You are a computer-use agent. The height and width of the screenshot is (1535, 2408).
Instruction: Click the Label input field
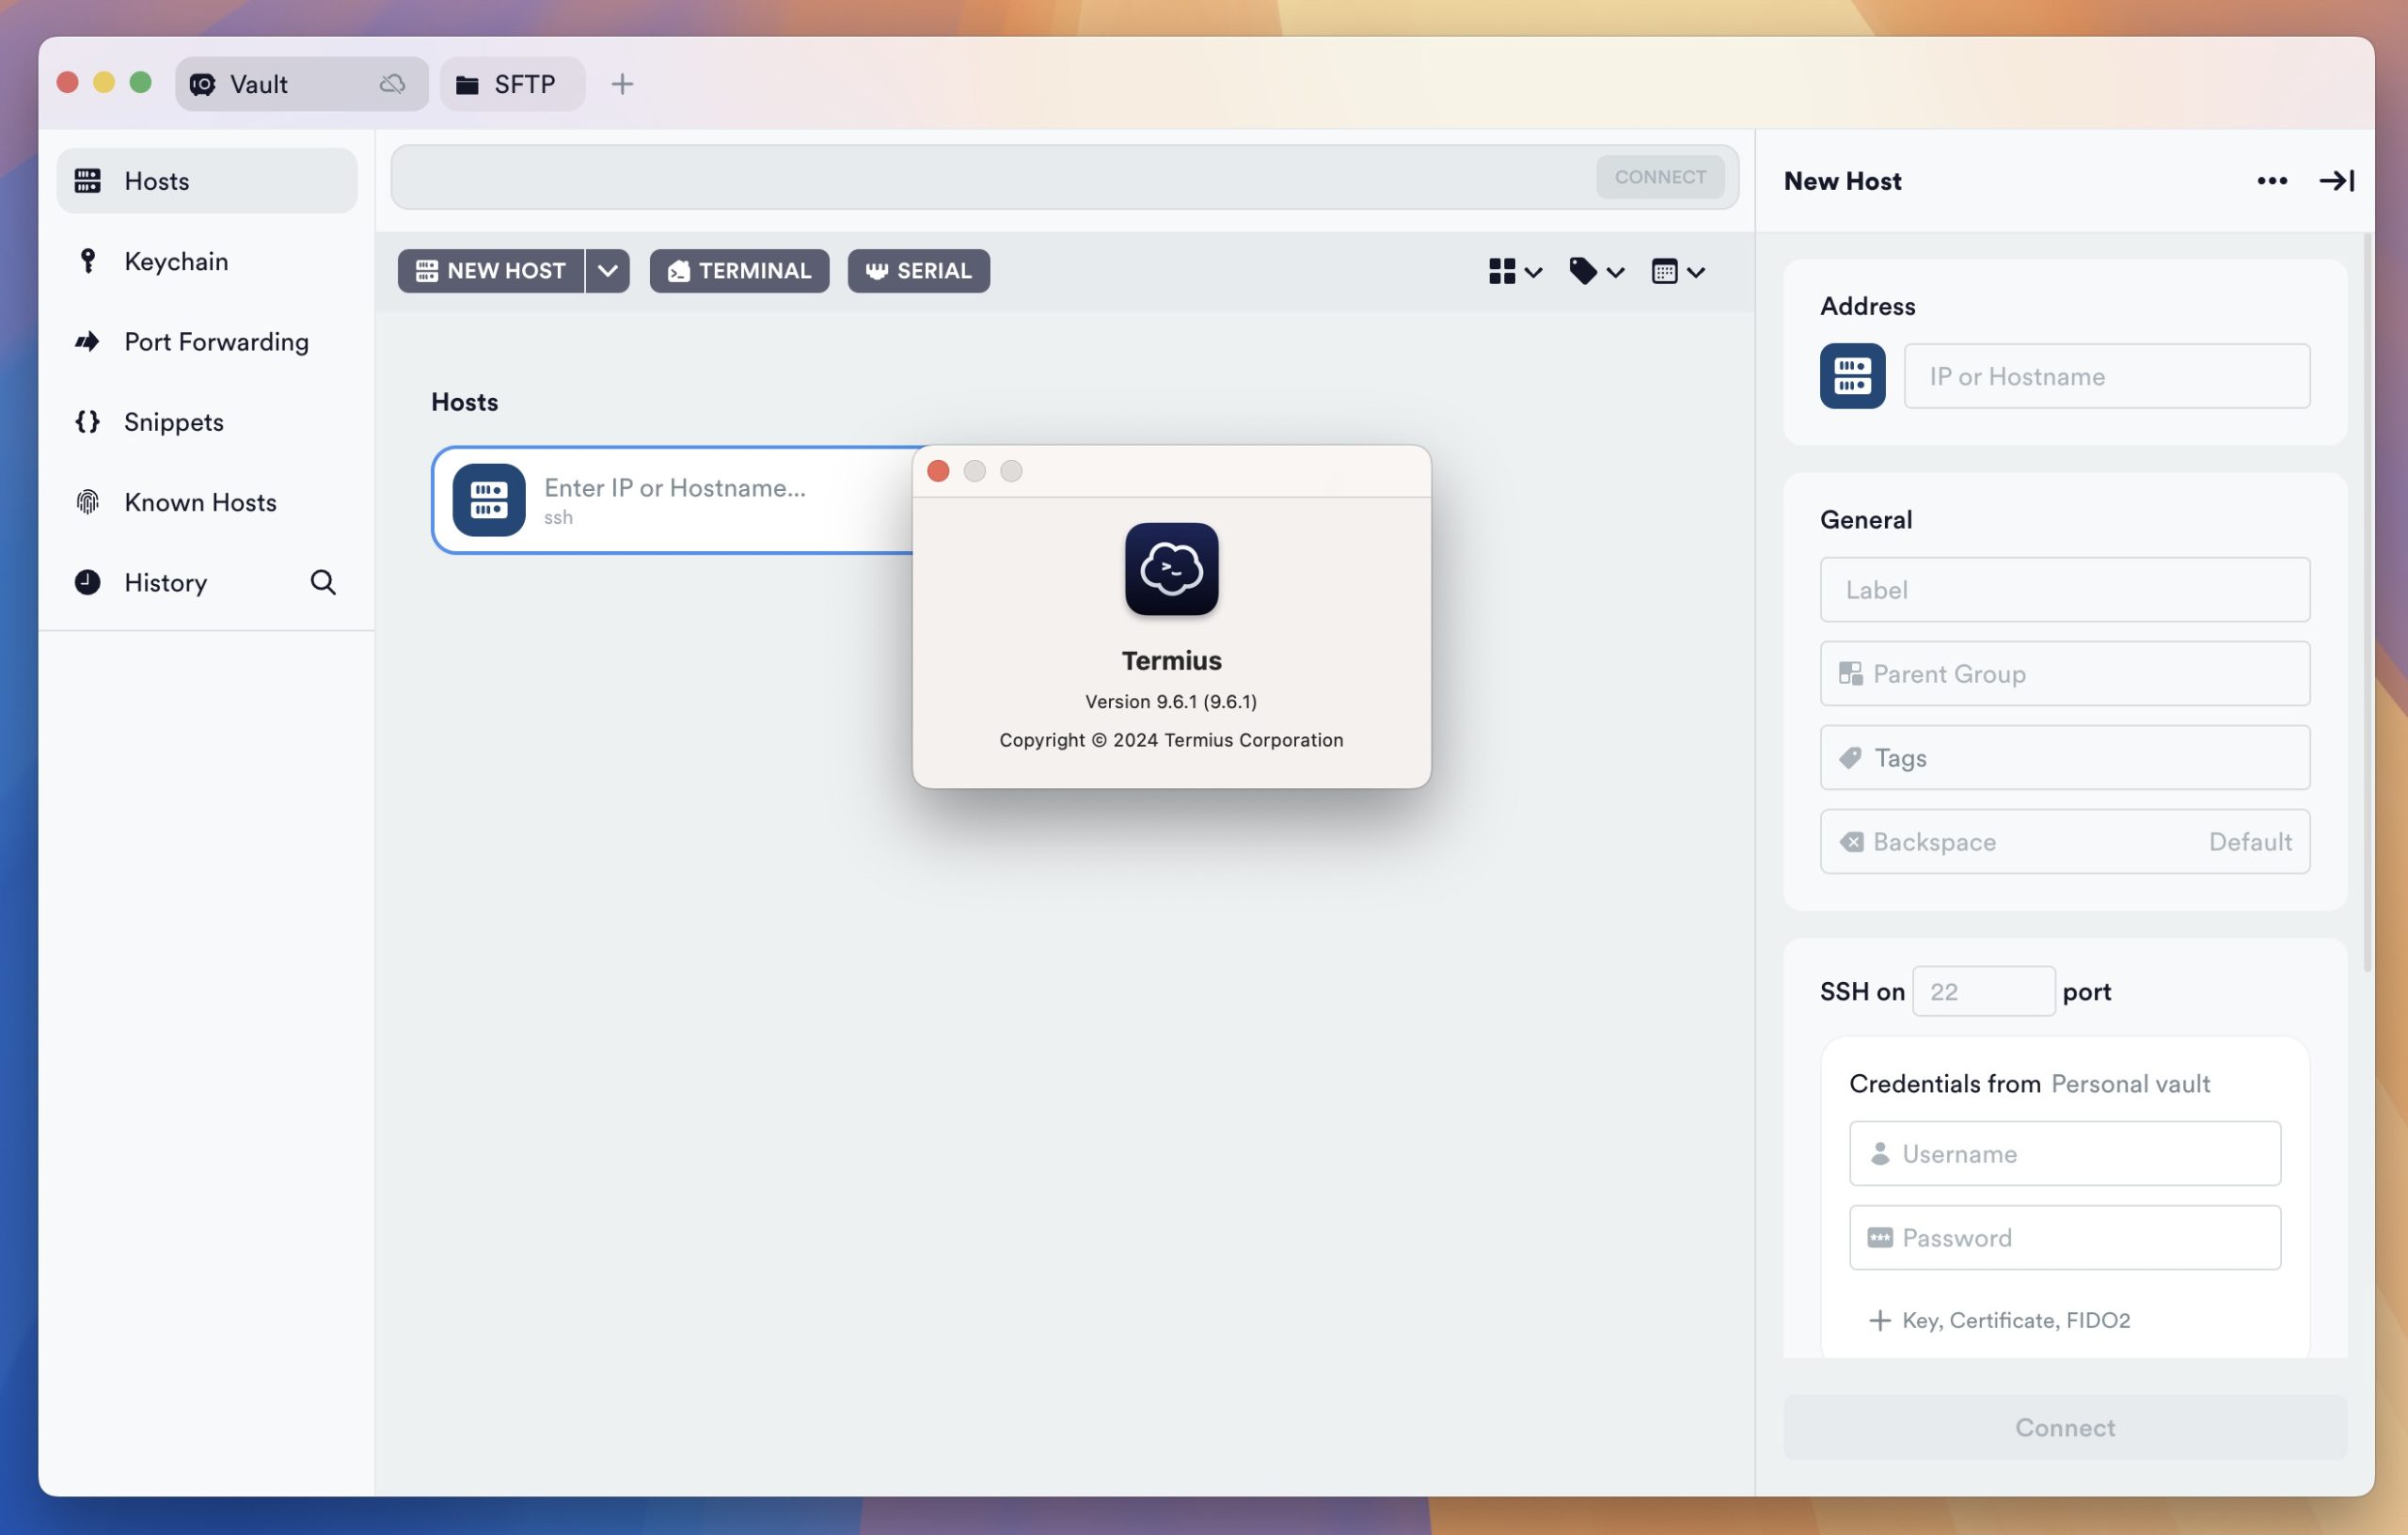2064,590
